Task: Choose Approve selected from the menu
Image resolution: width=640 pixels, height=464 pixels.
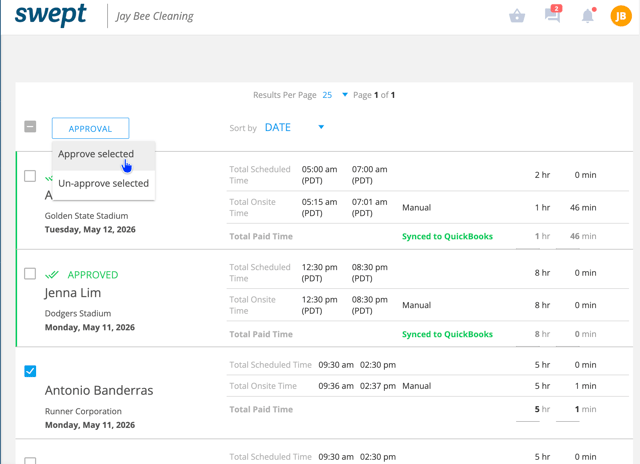Action: (x=96, y=154)
